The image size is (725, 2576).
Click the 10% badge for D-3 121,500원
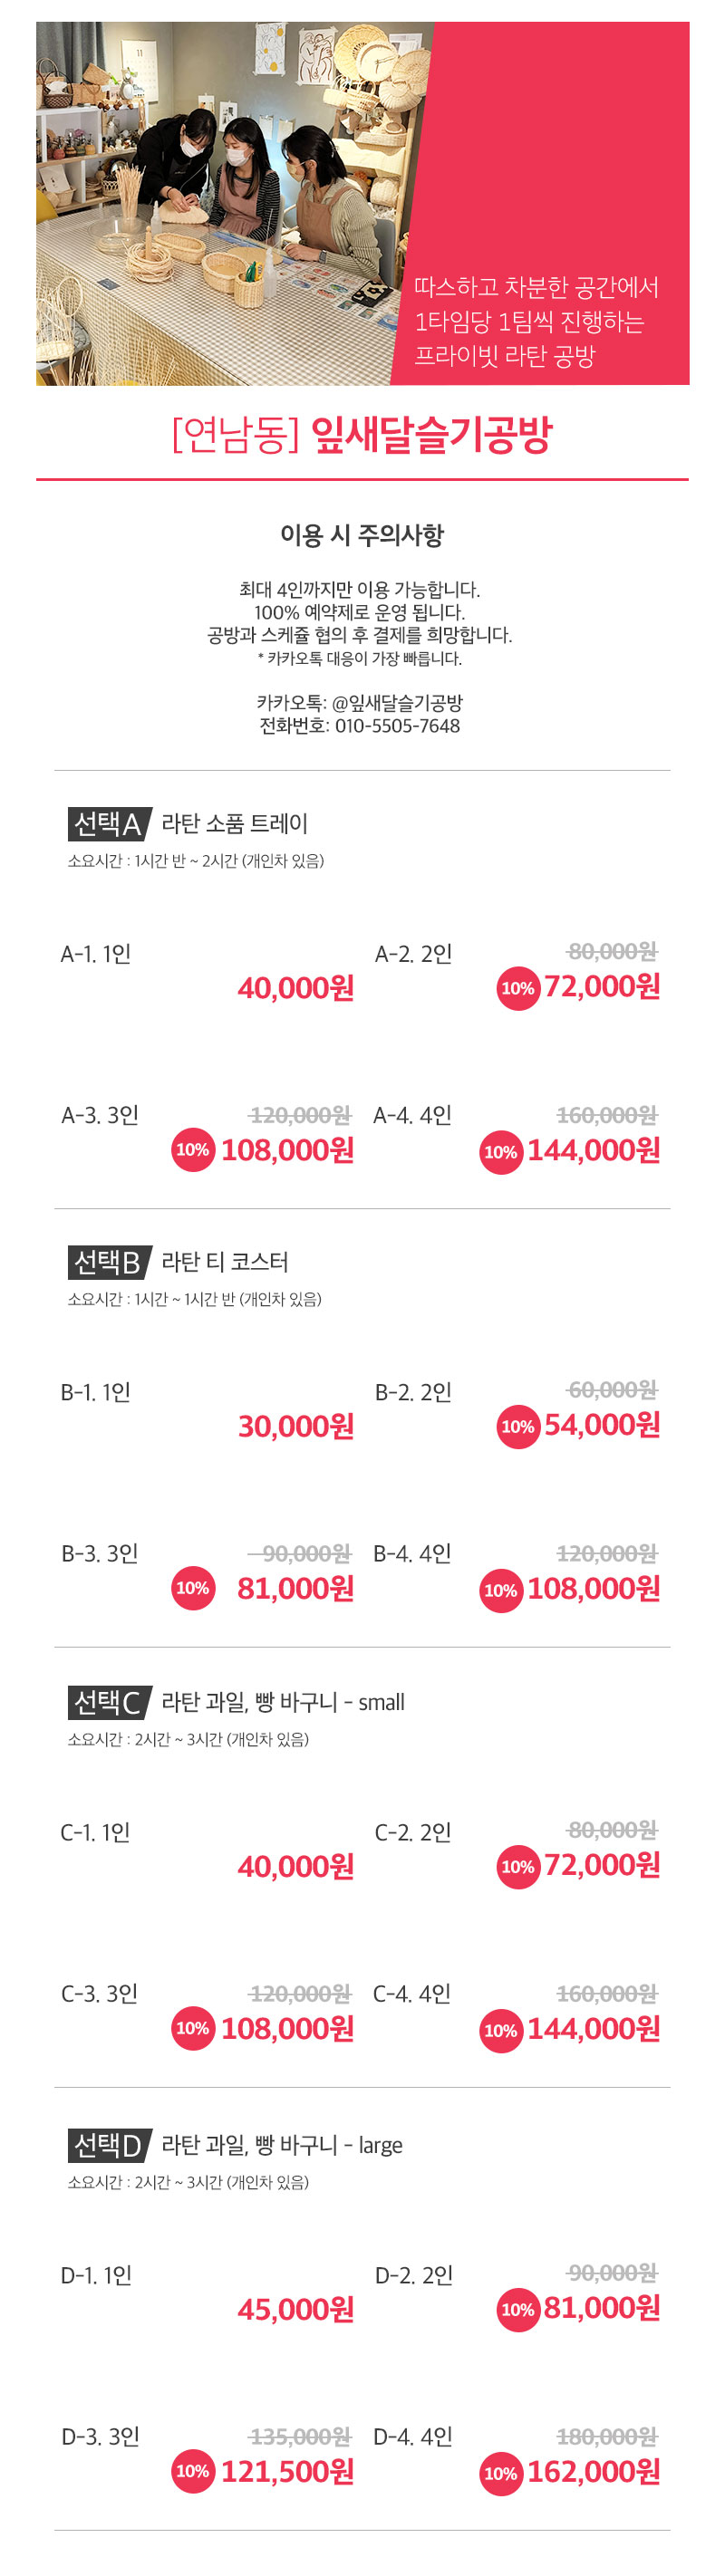coord(193,2470)
